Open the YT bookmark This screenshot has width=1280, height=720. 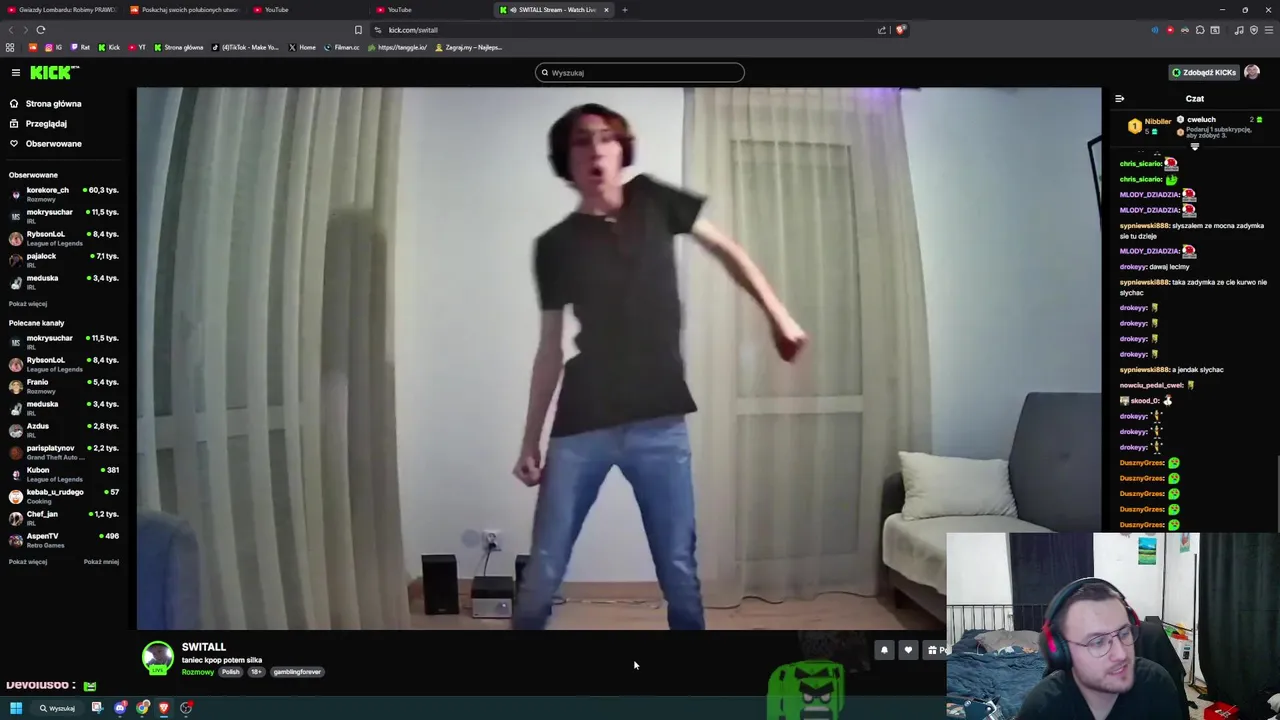pyautogui.click(x=136, y=47)
